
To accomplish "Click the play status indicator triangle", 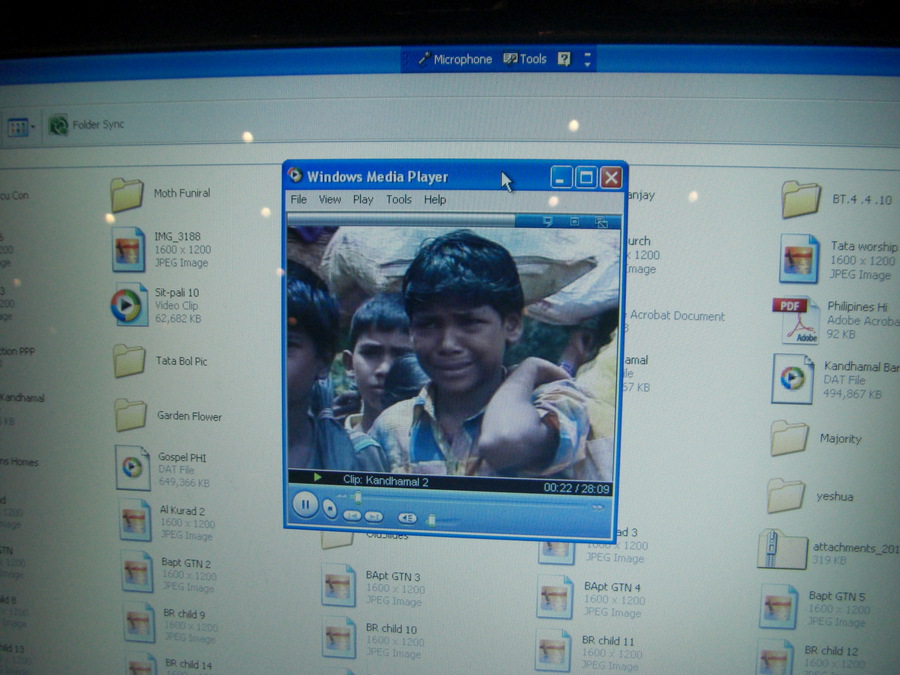I will pyautogui.click(x=317, y=476).
